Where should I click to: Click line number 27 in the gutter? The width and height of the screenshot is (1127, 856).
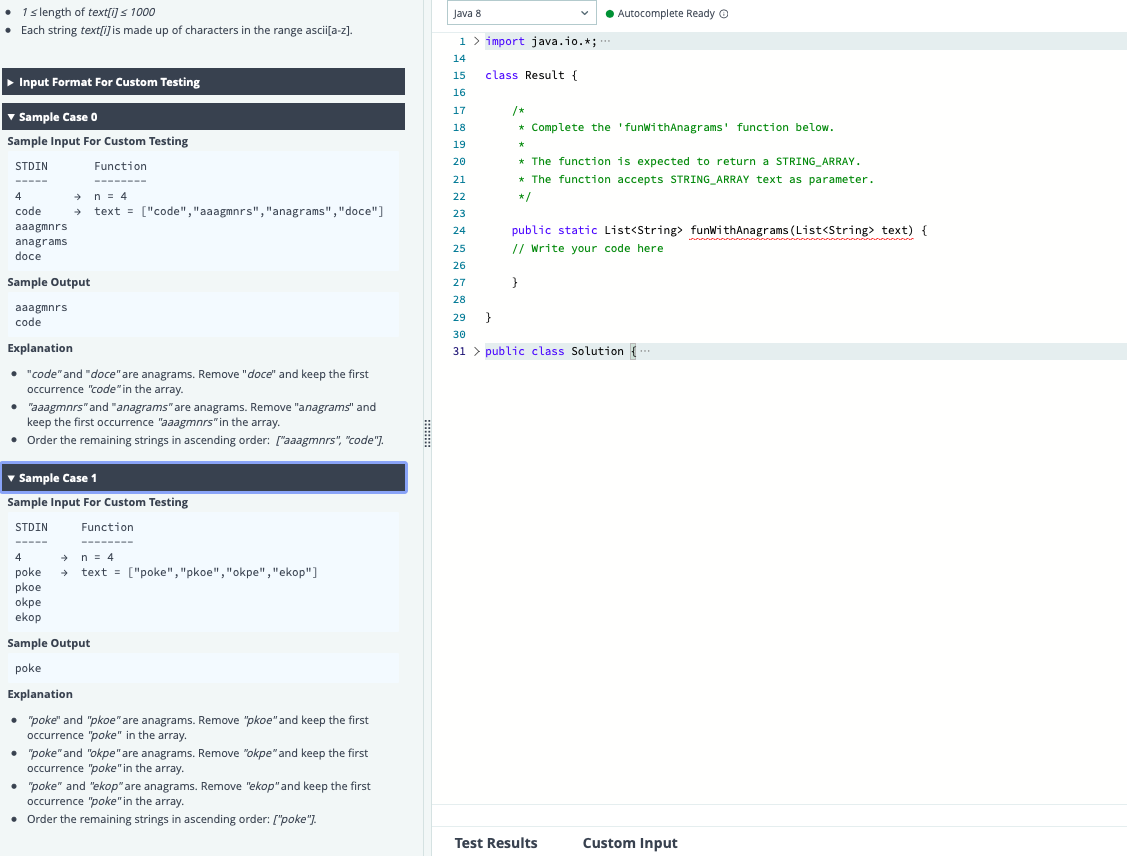click(x=459, y=282)
